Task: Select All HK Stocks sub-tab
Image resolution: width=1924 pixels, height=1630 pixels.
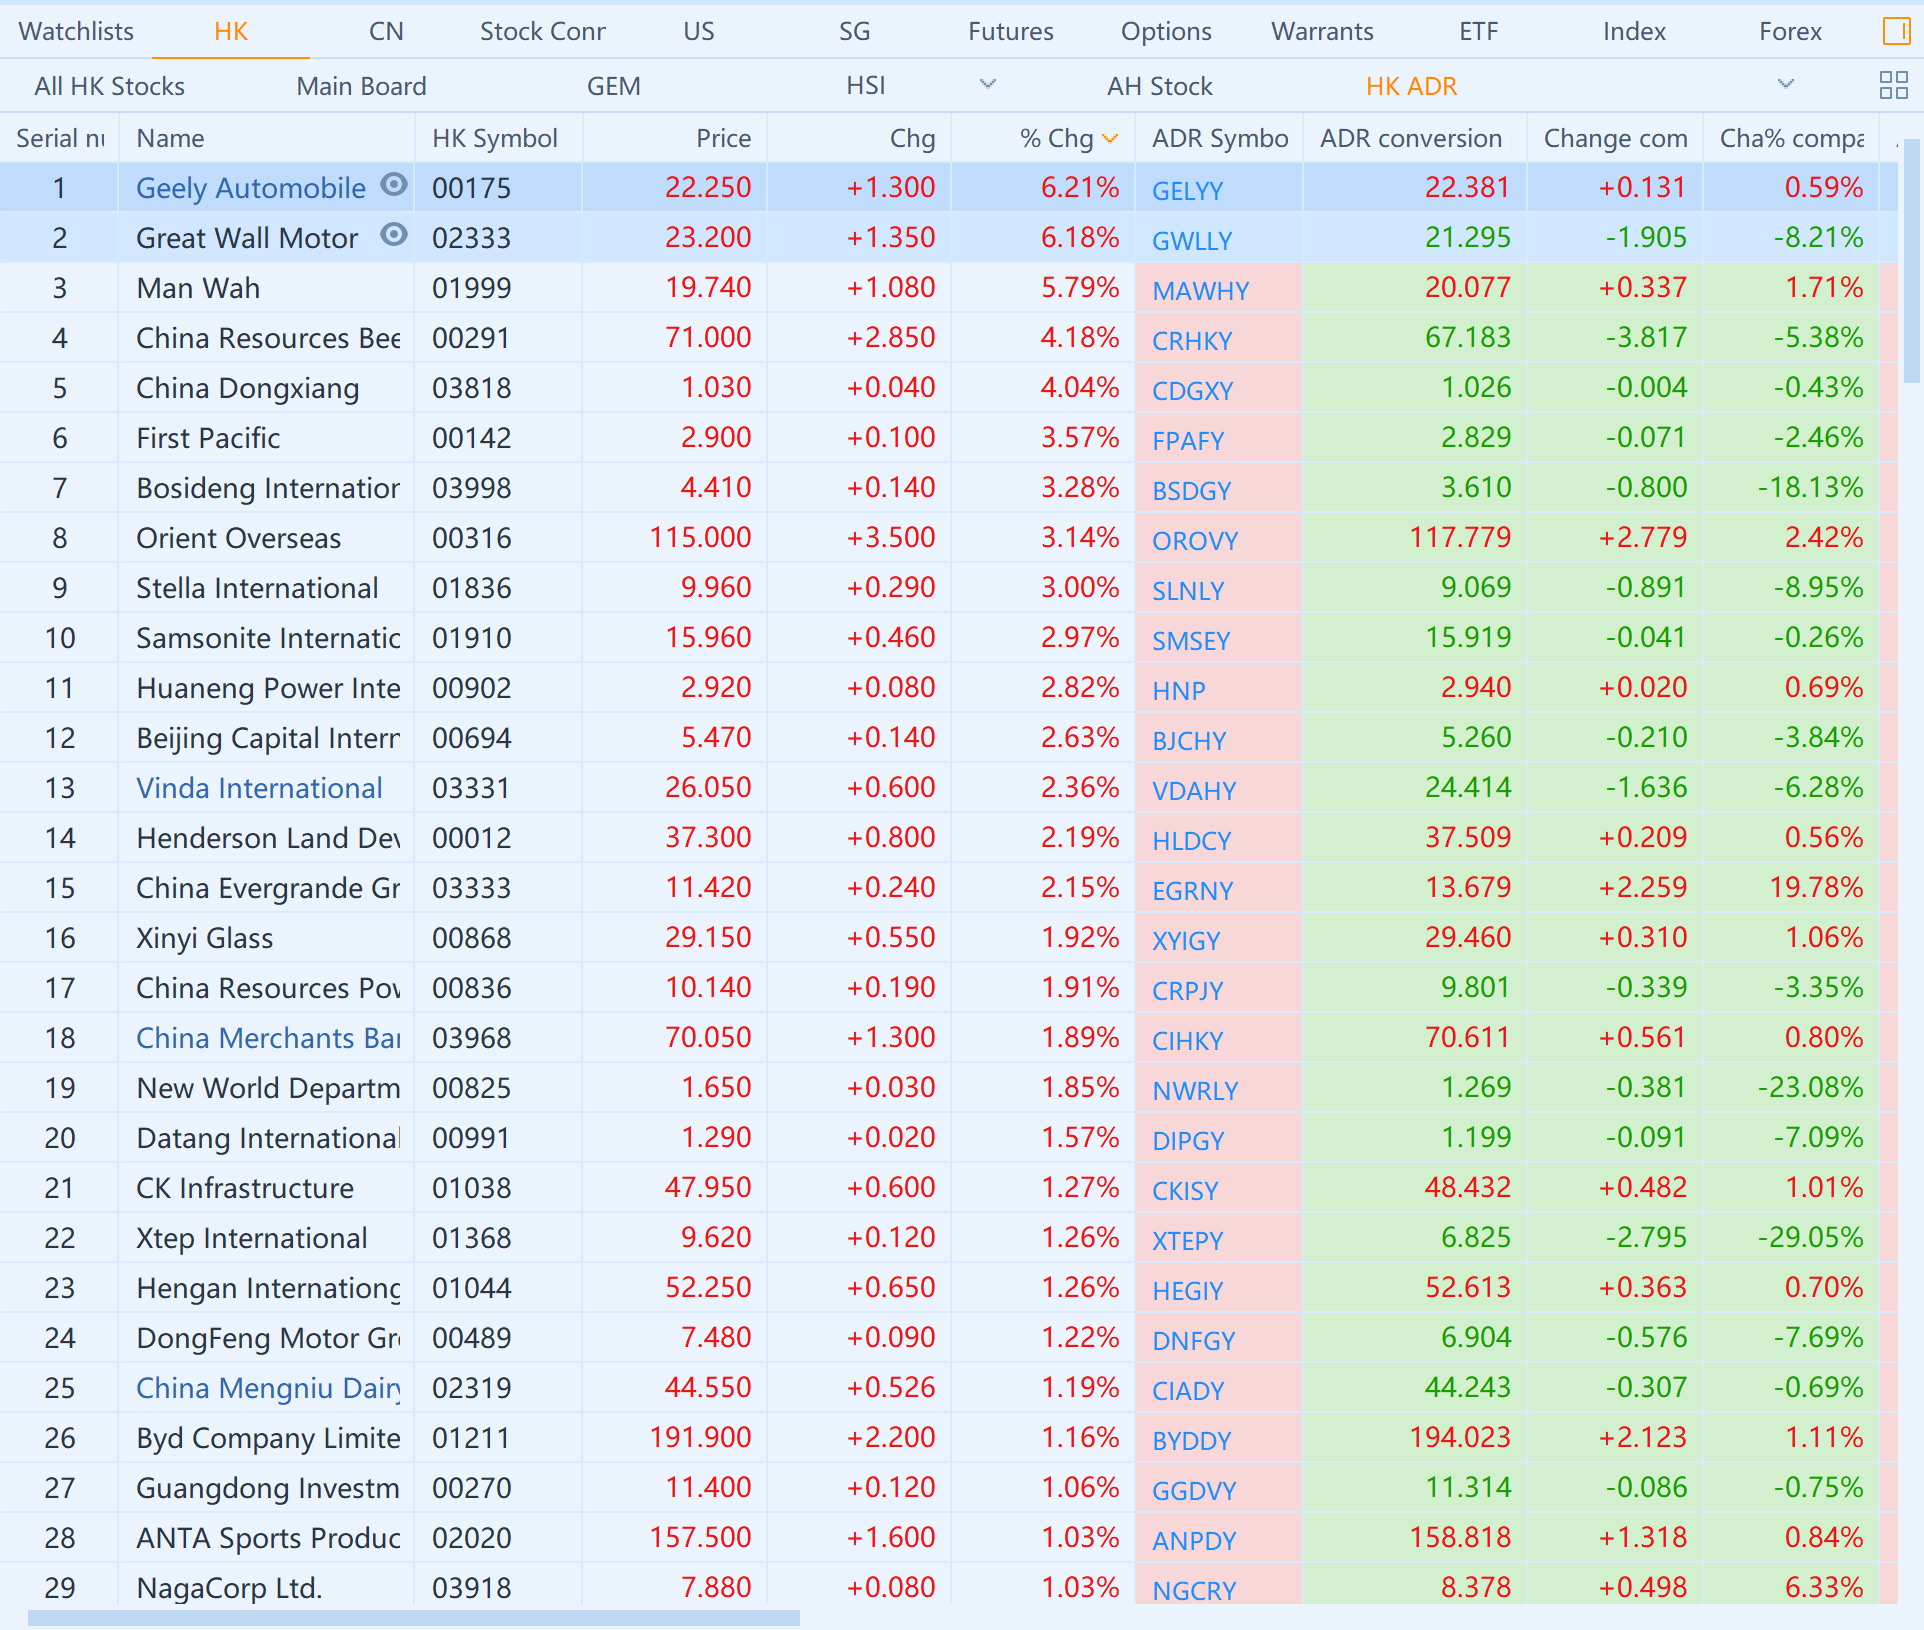Action: (x=109, y=86)
